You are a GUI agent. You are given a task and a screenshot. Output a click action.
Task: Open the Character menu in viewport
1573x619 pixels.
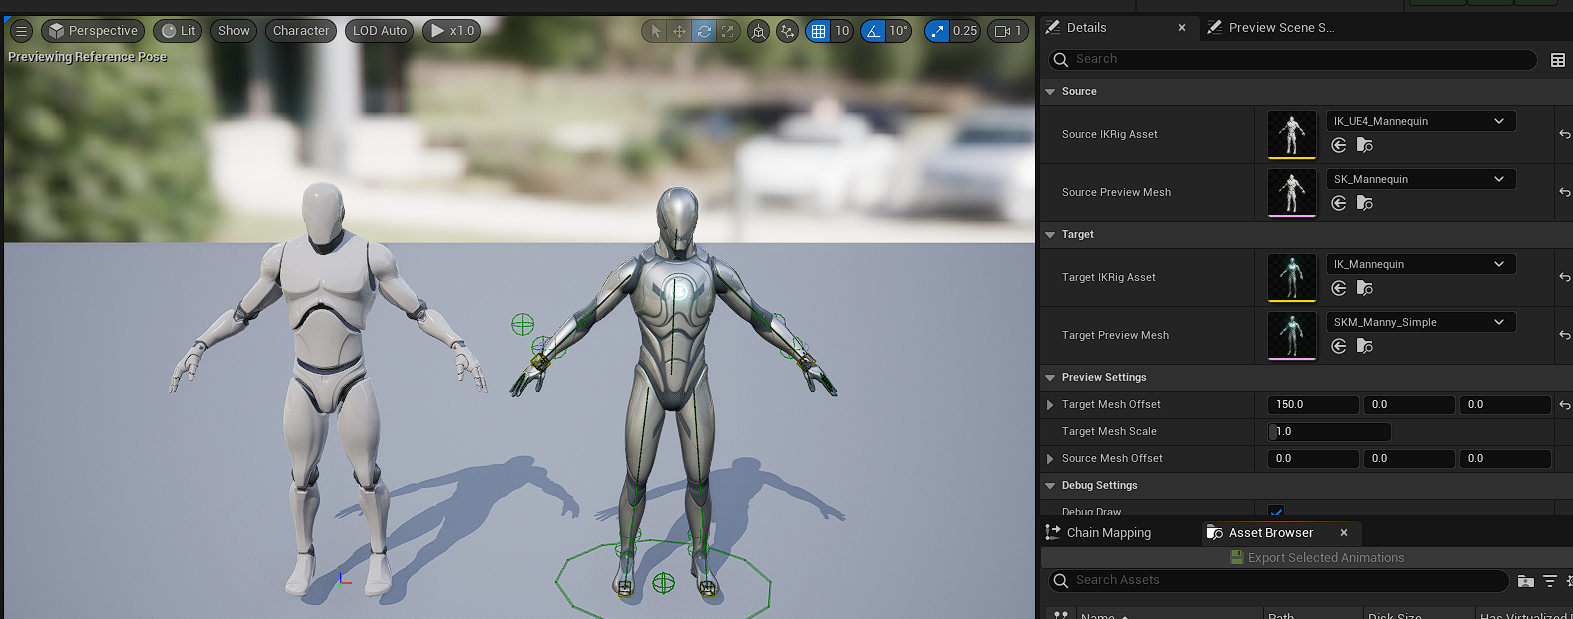(301, 31)
